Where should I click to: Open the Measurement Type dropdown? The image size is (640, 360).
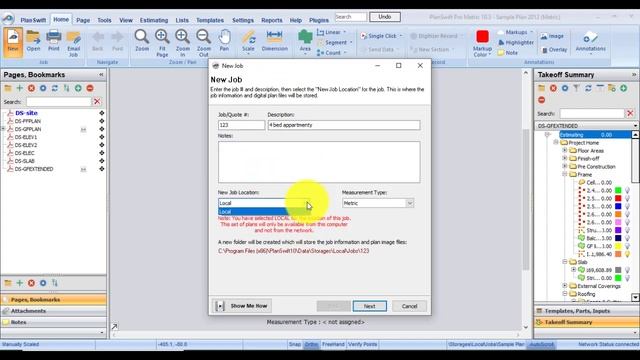click(x=409, y=203)
